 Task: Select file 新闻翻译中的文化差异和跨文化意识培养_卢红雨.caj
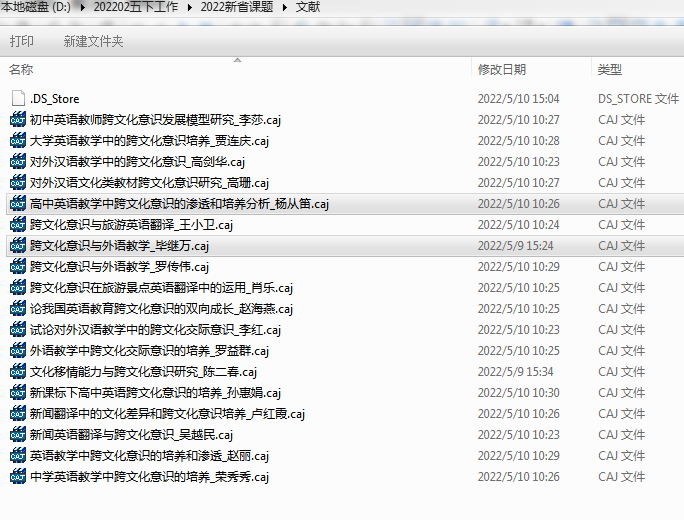coord(168,414)
